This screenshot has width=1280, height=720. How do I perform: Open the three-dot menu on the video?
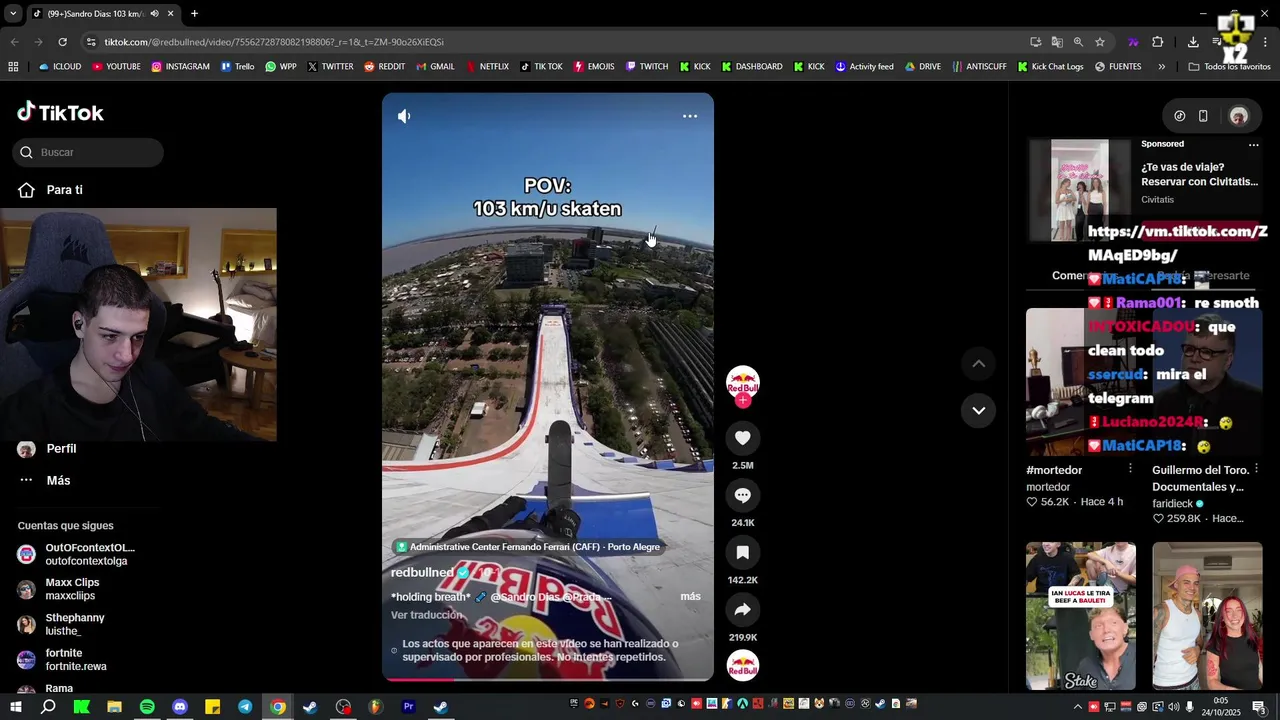[x=690, y=116]
